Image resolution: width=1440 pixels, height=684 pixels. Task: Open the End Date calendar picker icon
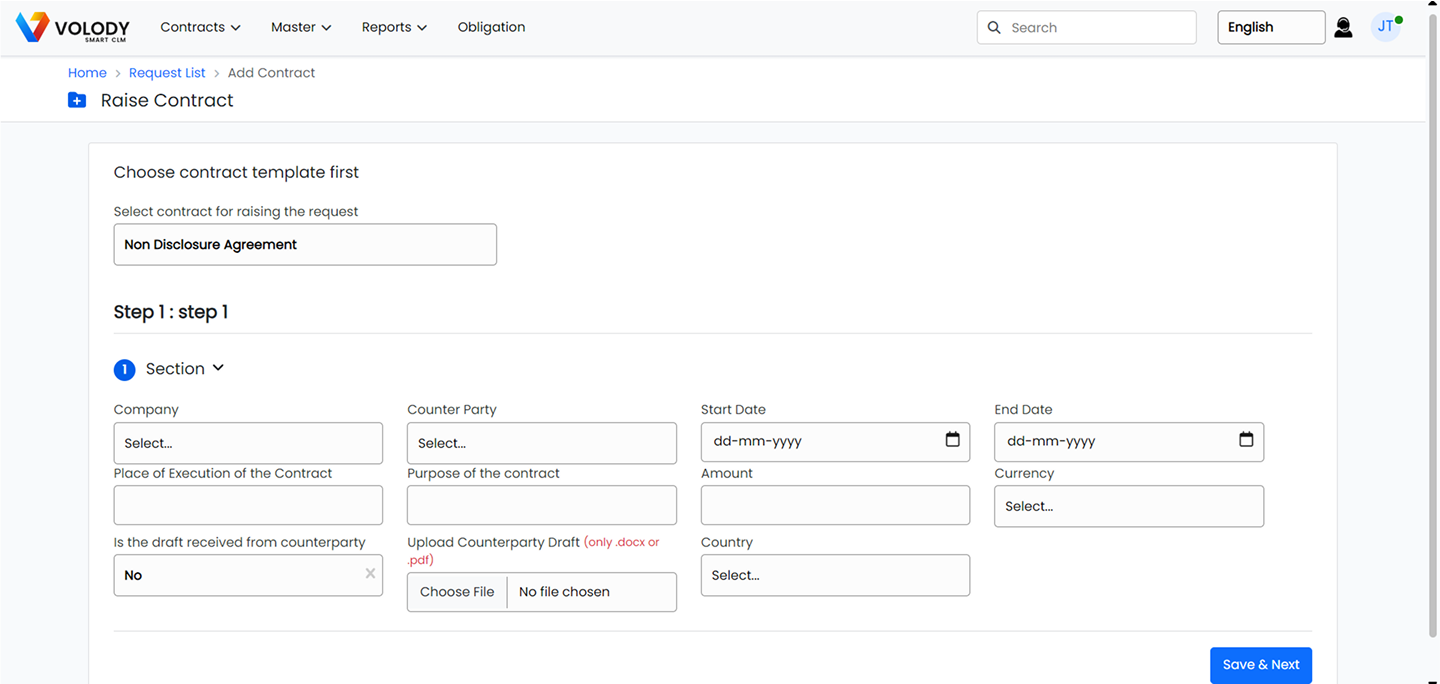pos(1246,440)
